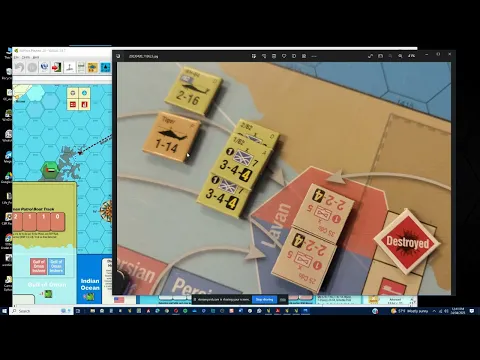Click the file info icon in photo viewer
This screenshot has width=480, height=360.
[x=294, y=56]
